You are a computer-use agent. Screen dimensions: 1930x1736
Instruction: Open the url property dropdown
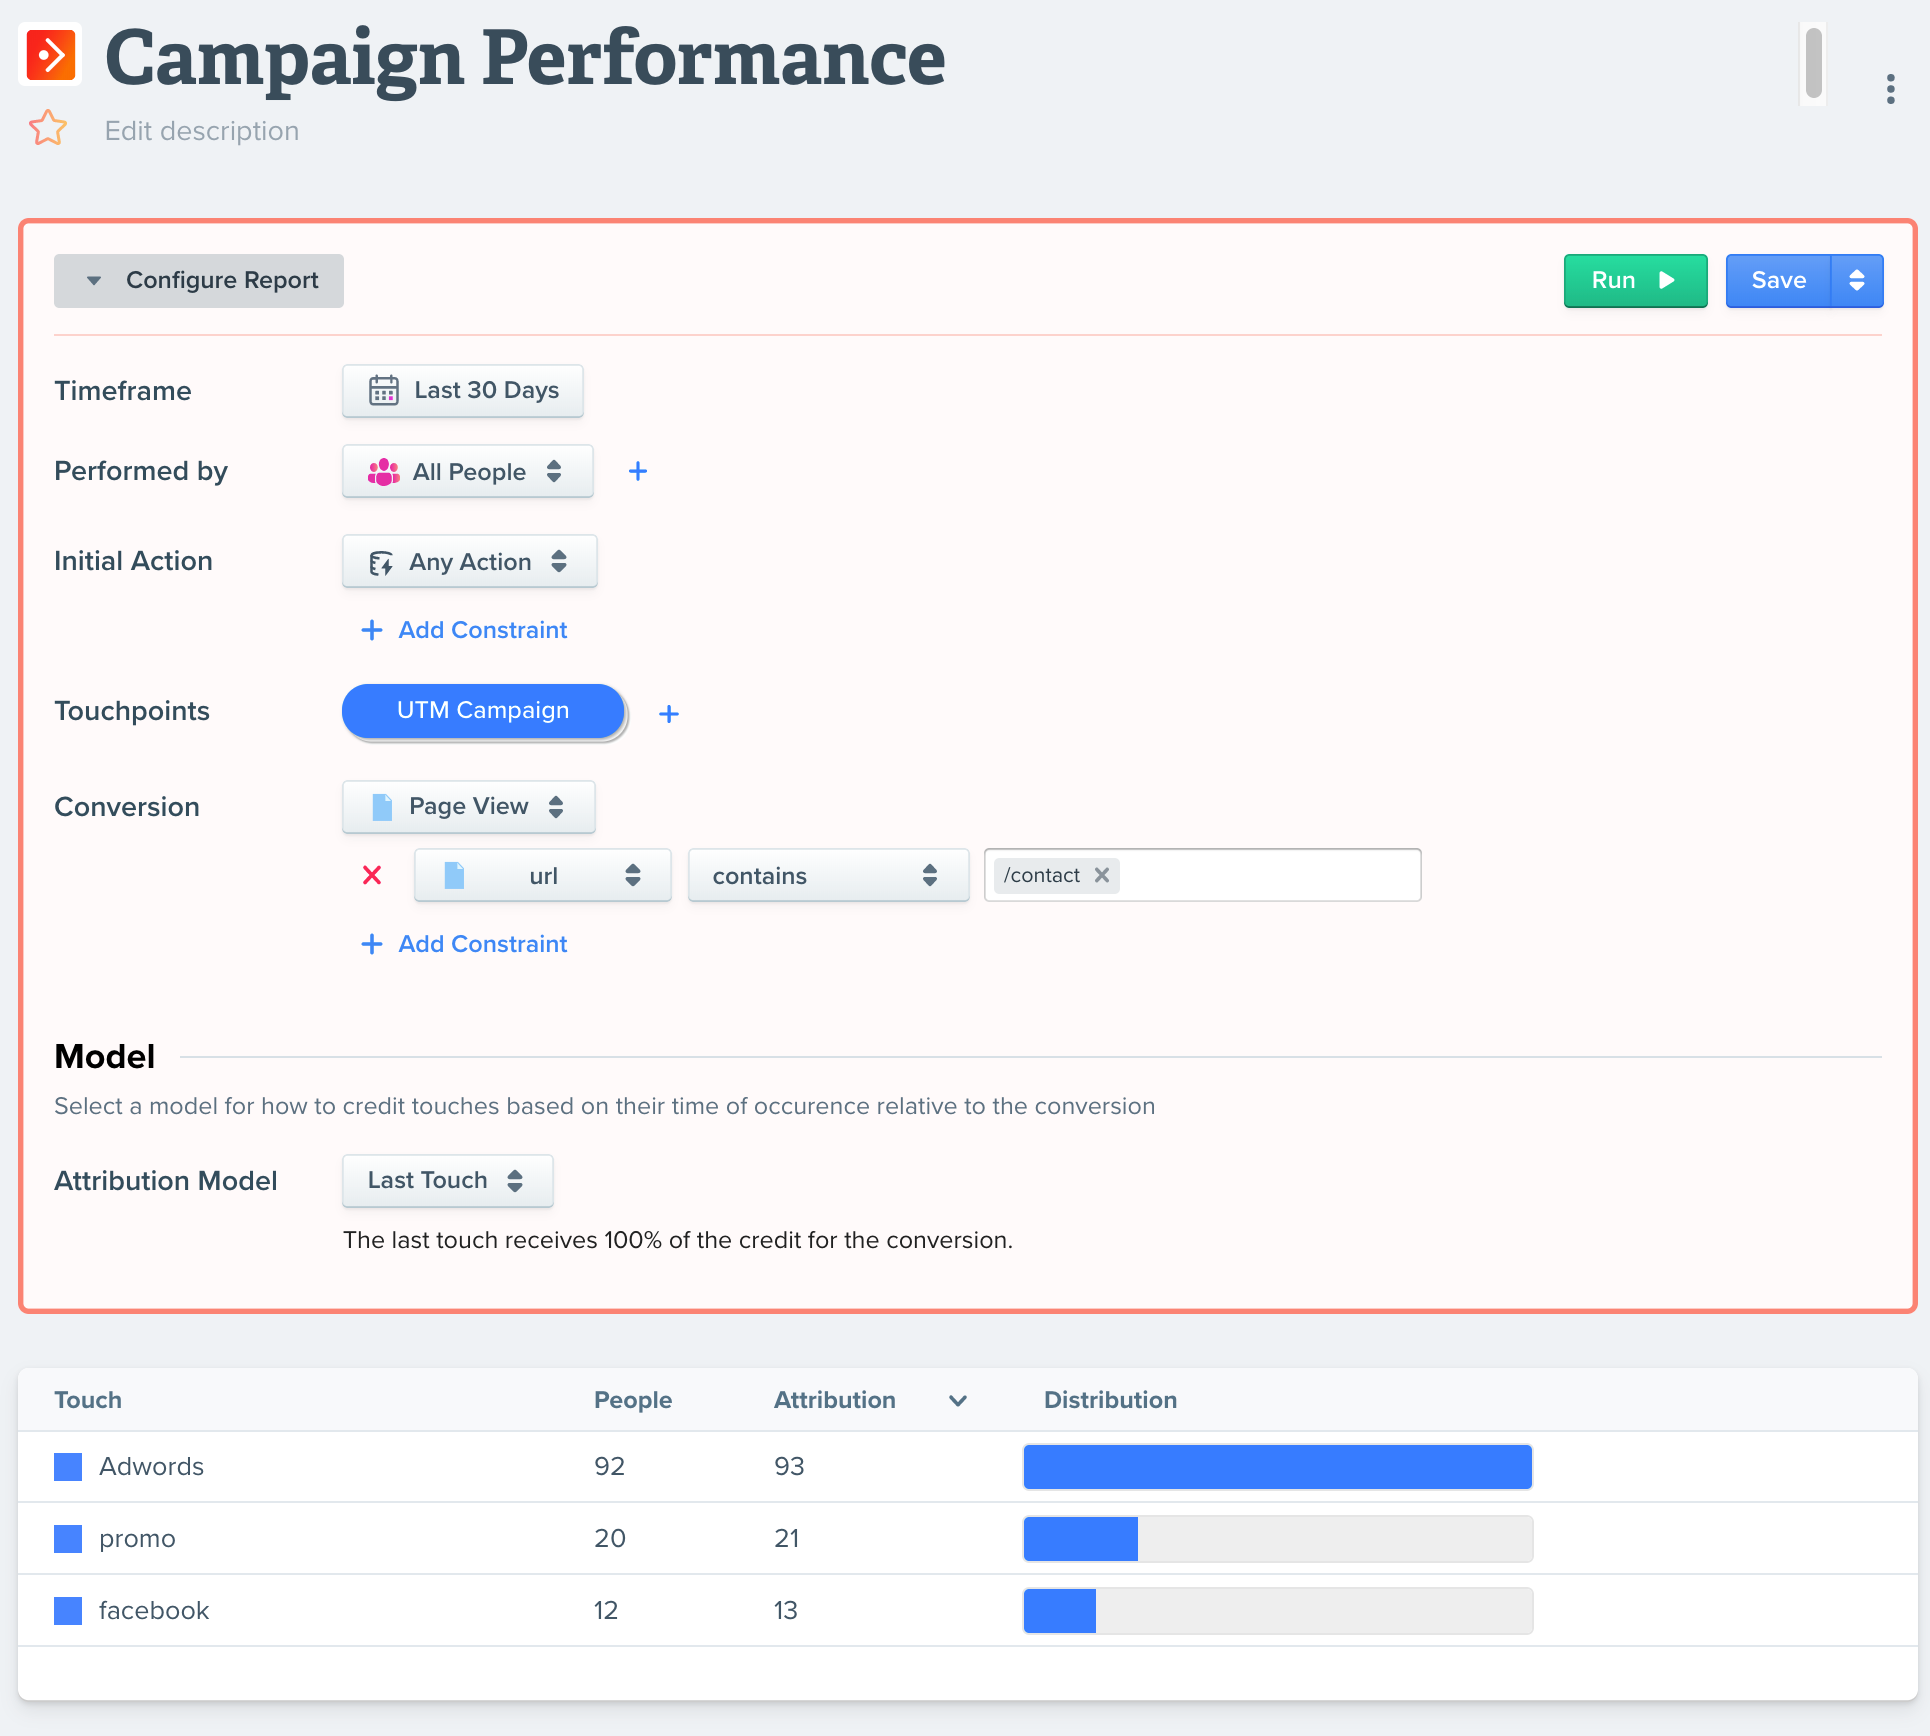[x=543, y=875]
